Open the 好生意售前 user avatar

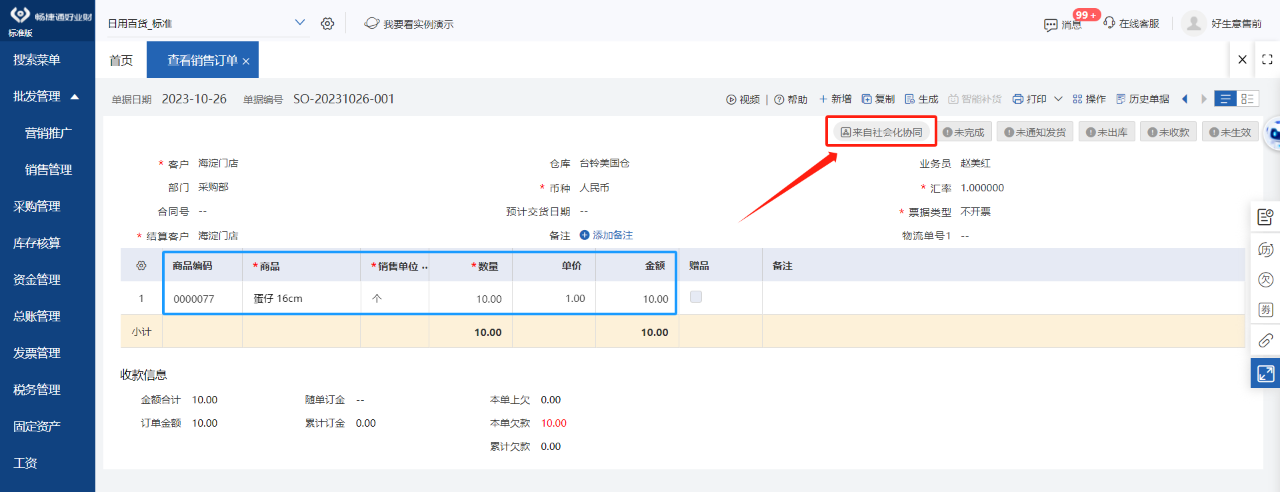tap(1193, 23)
